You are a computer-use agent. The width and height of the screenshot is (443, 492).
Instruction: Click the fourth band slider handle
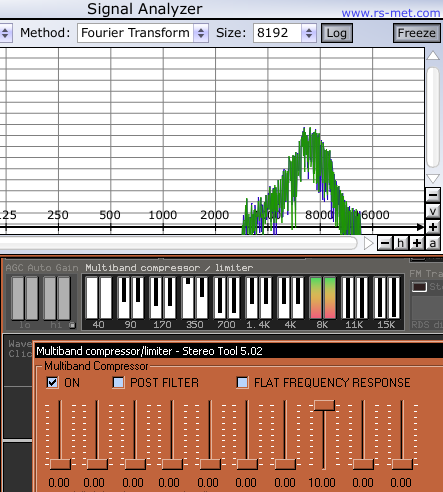[172, 464]
